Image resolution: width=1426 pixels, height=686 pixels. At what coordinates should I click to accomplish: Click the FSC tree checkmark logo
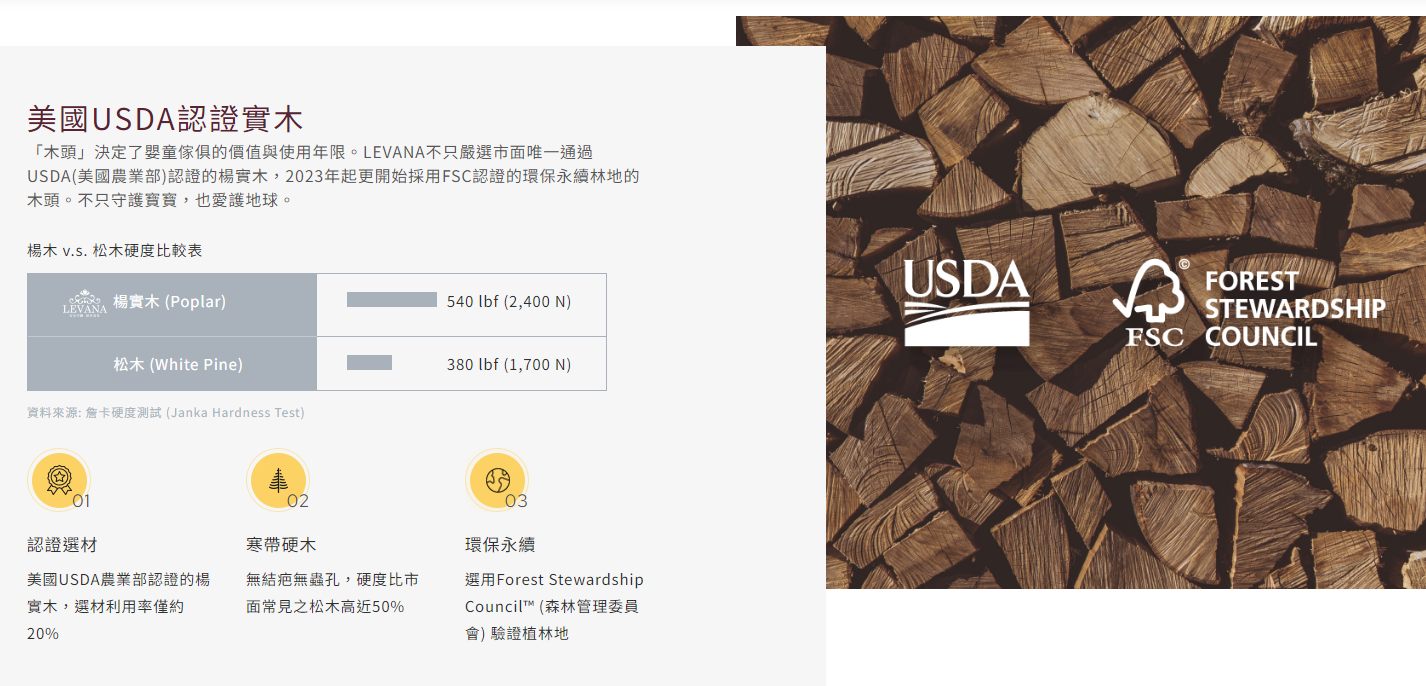pos(1149,302)
